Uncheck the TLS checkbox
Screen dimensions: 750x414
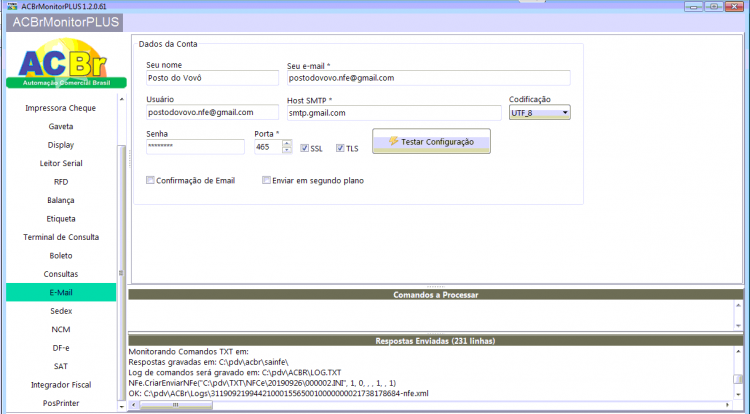coord(340,148)
